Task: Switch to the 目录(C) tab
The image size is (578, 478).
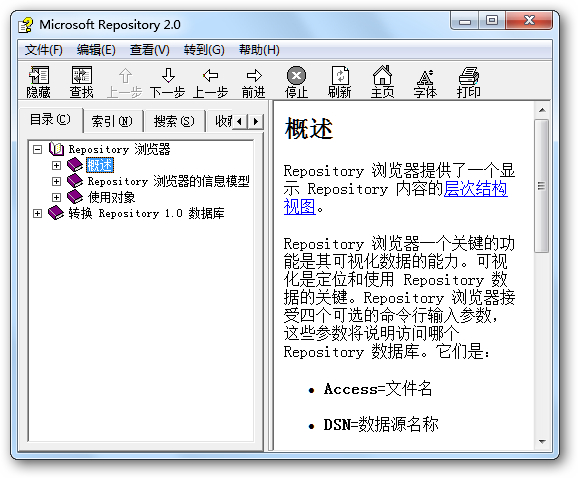Action: (51, 120)
